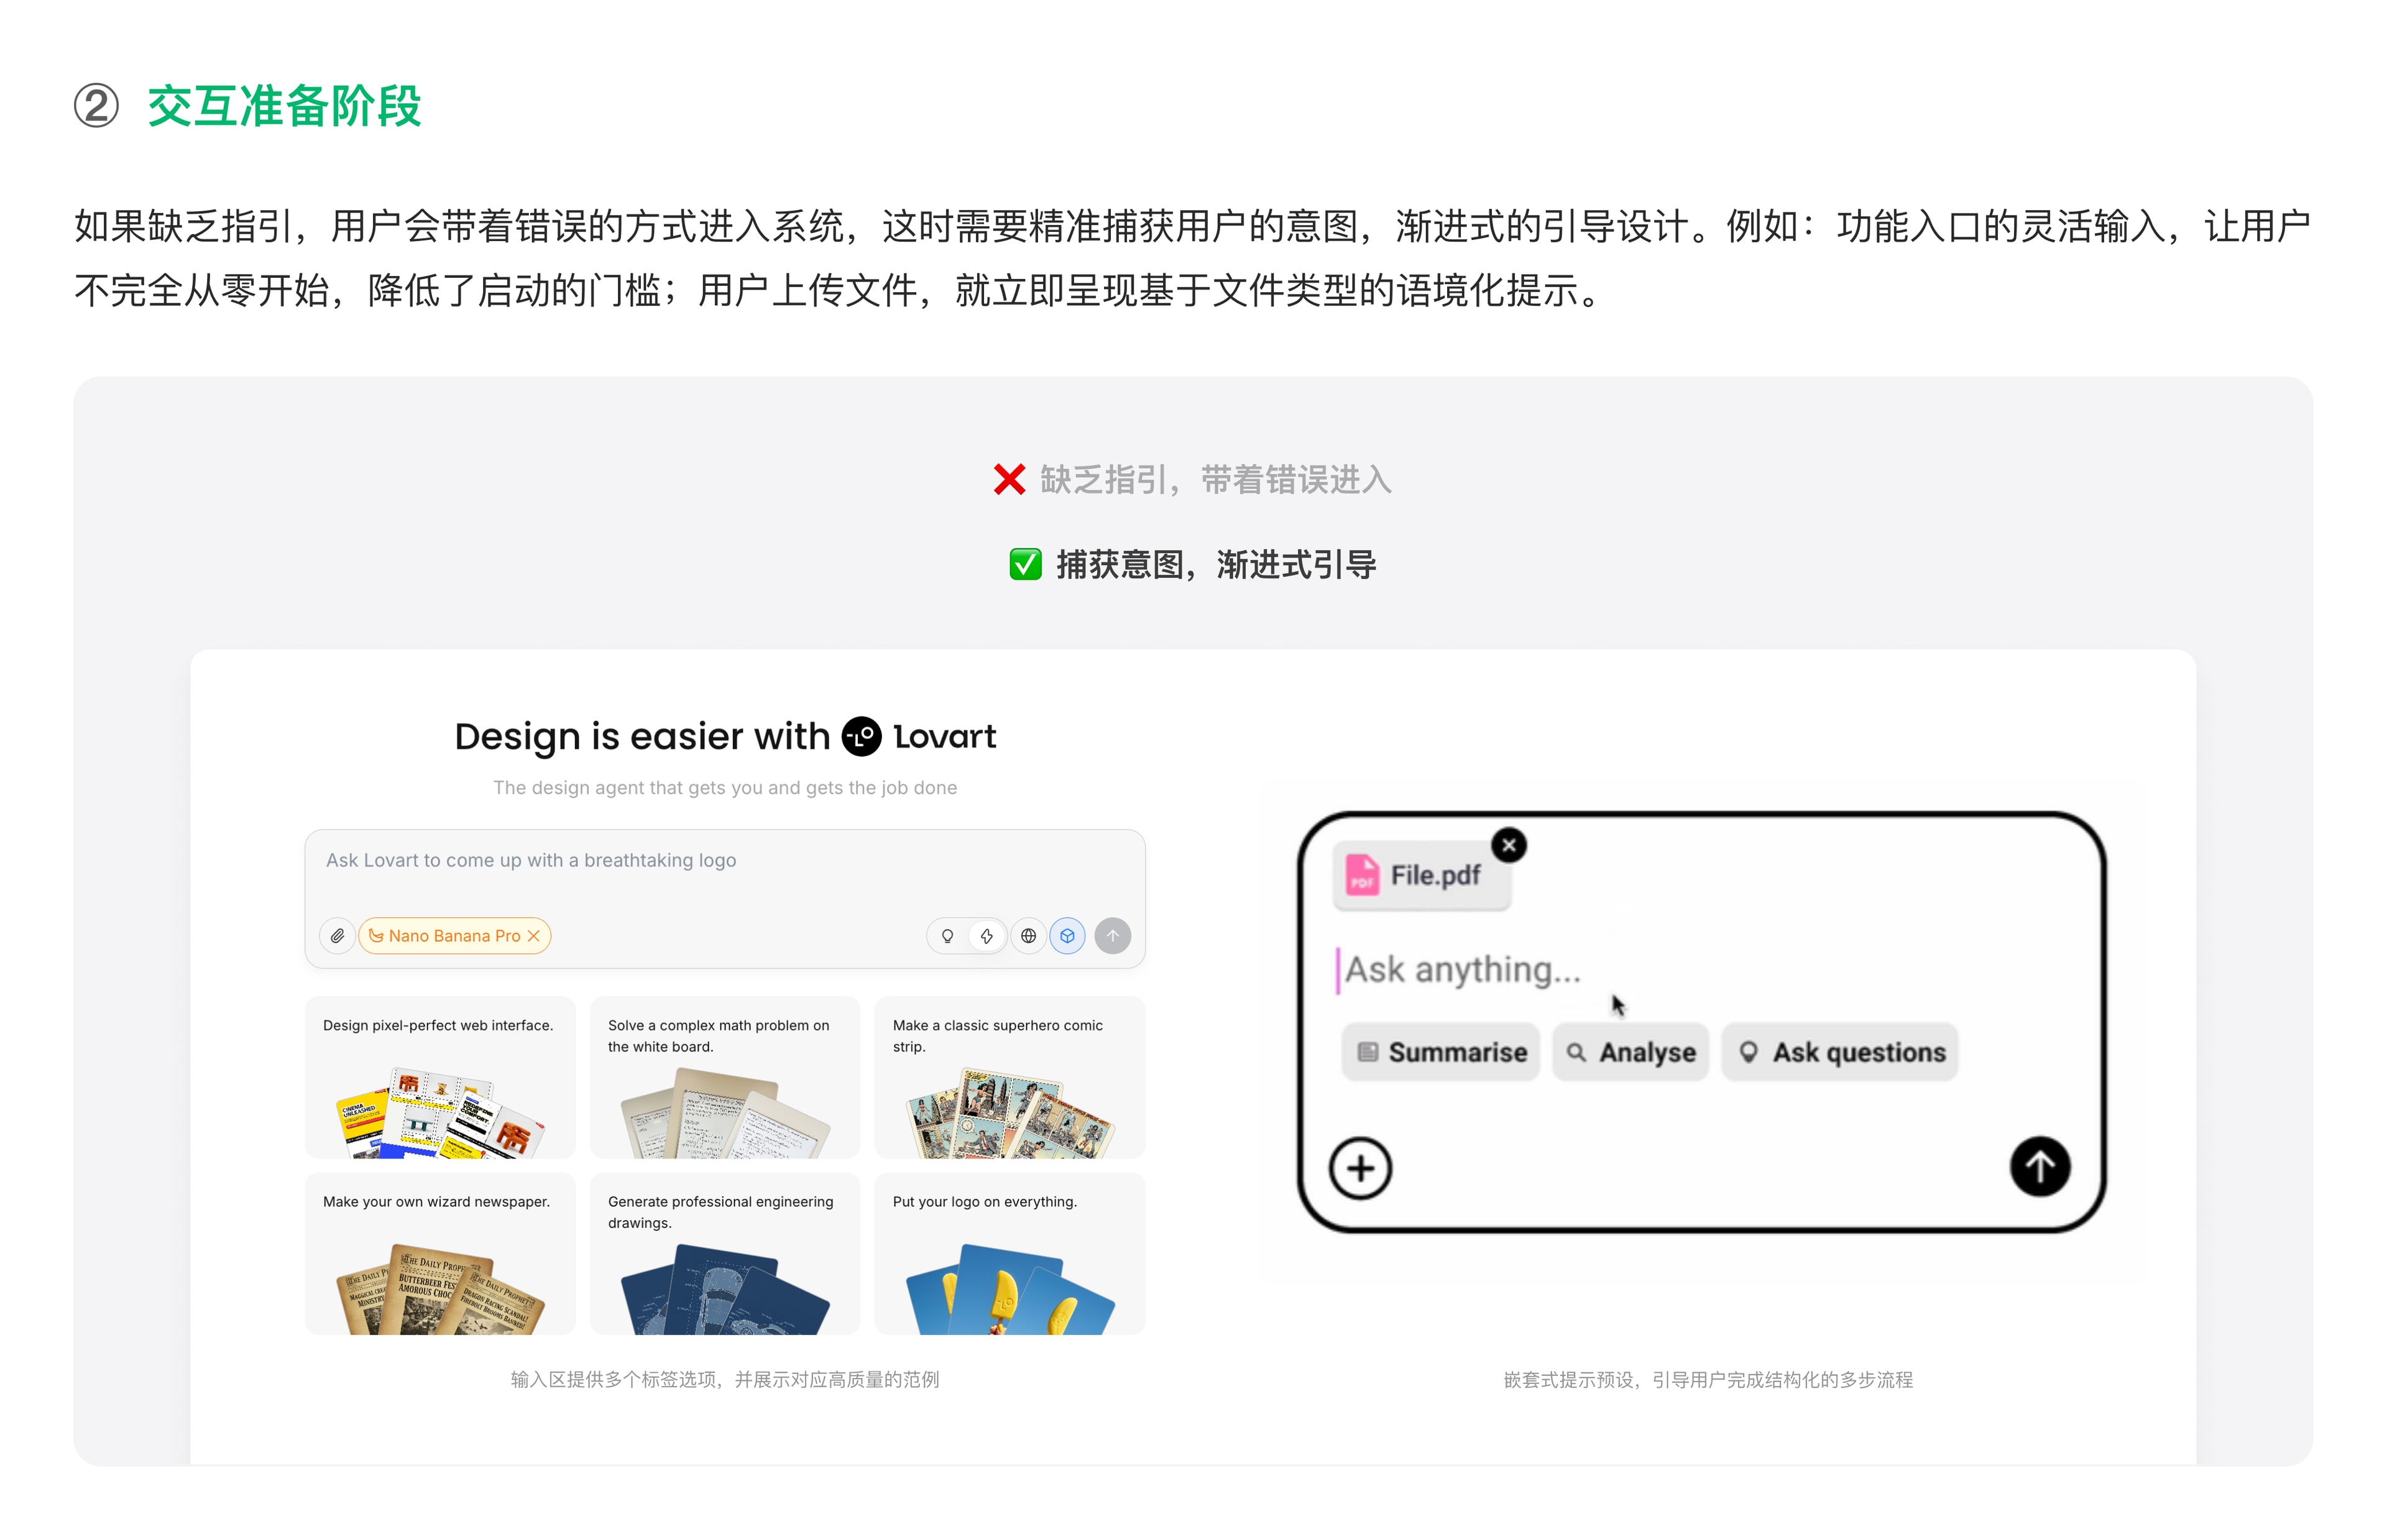
Task: Open the Put your logo on everything card
Action: click(x=1009, y=1253)
